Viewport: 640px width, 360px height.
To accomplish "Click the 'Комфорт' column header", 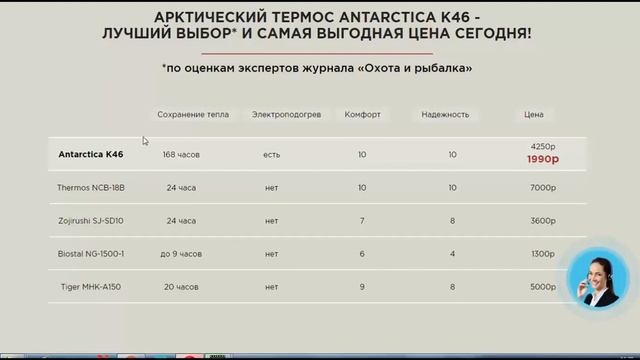I will click(362, 115).
